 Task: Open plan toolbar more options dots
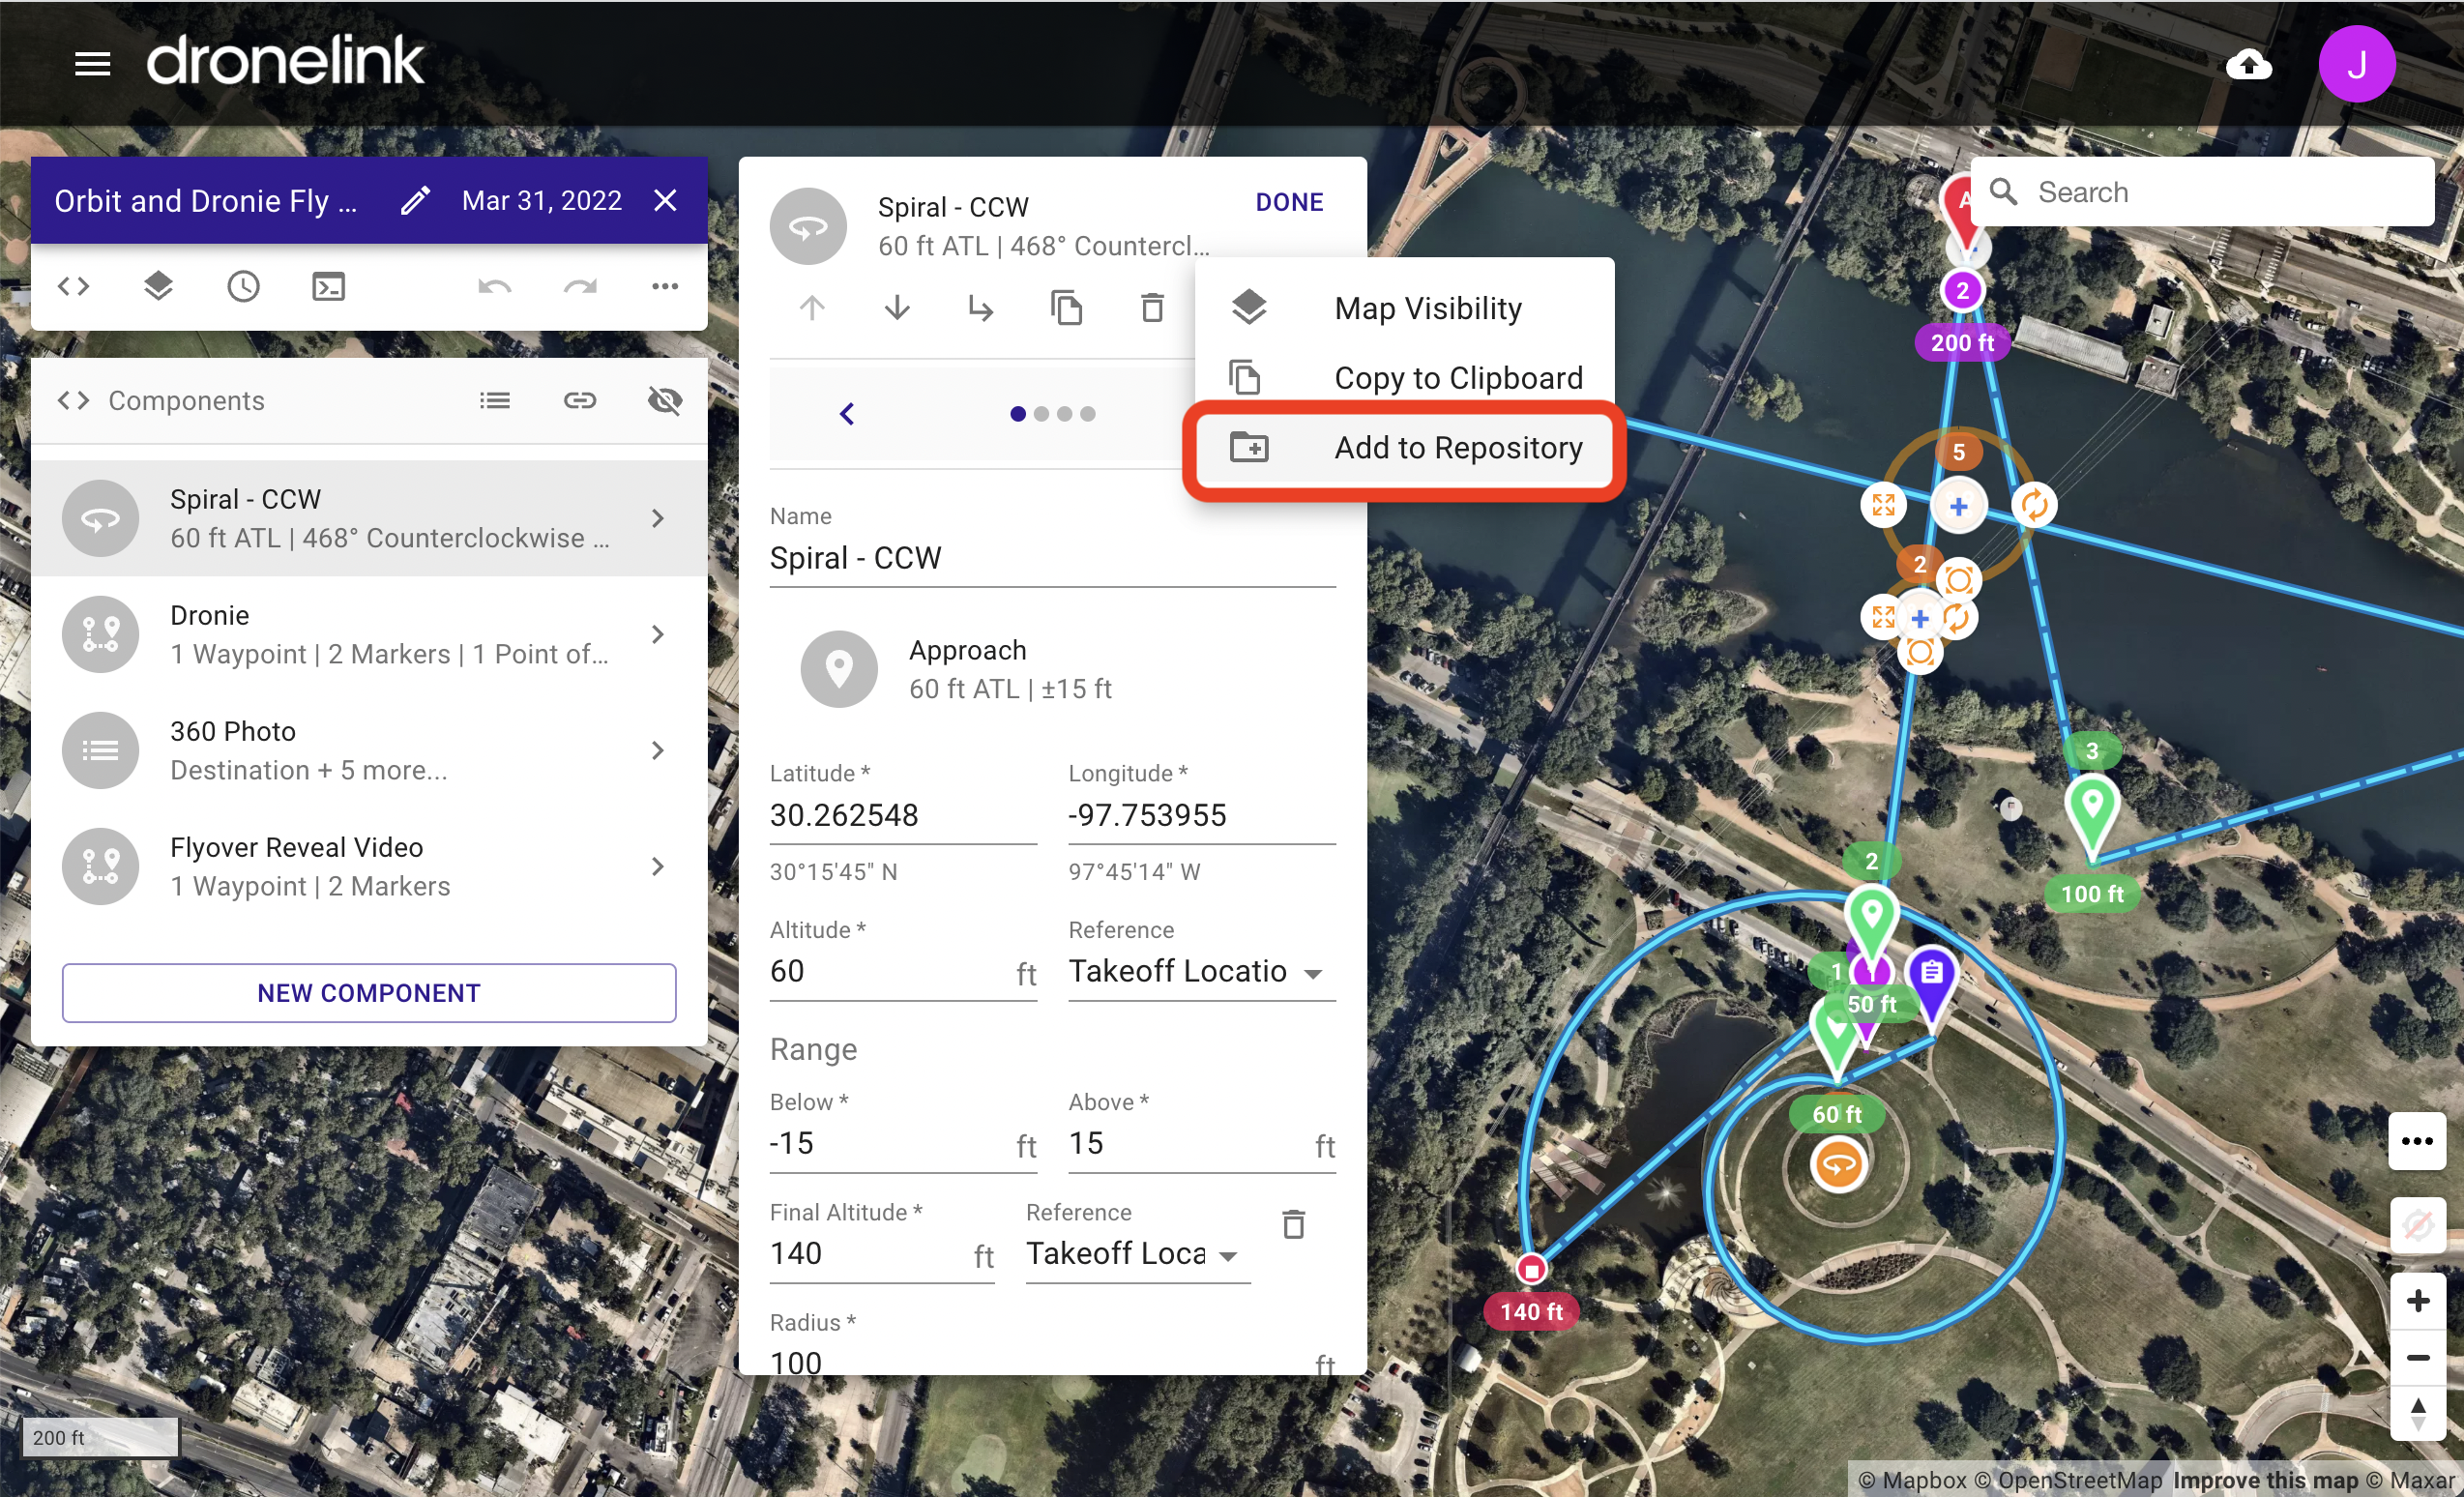pyautogui.click(x=665, y=287)
